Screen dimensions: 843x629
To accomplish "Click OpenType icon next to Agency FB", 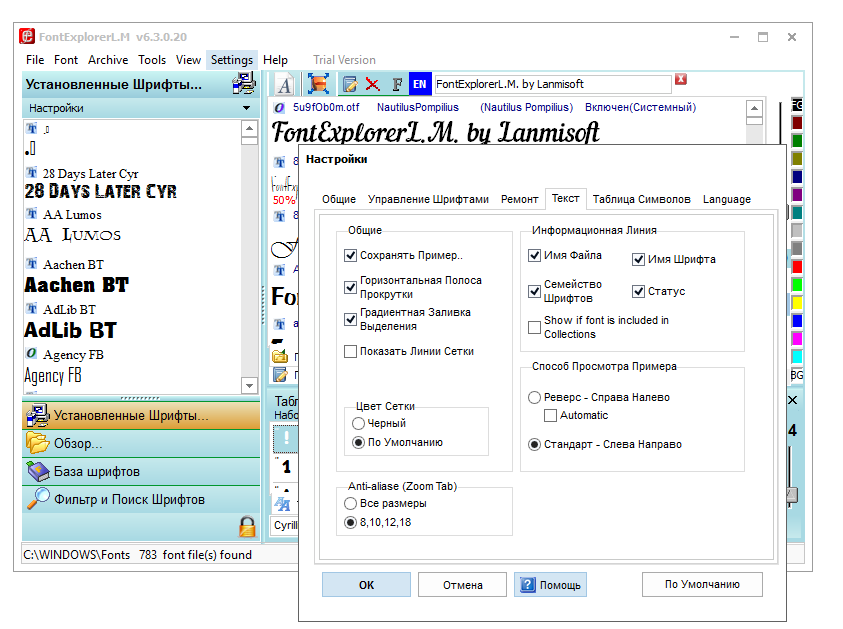I will tap(32, 354).
